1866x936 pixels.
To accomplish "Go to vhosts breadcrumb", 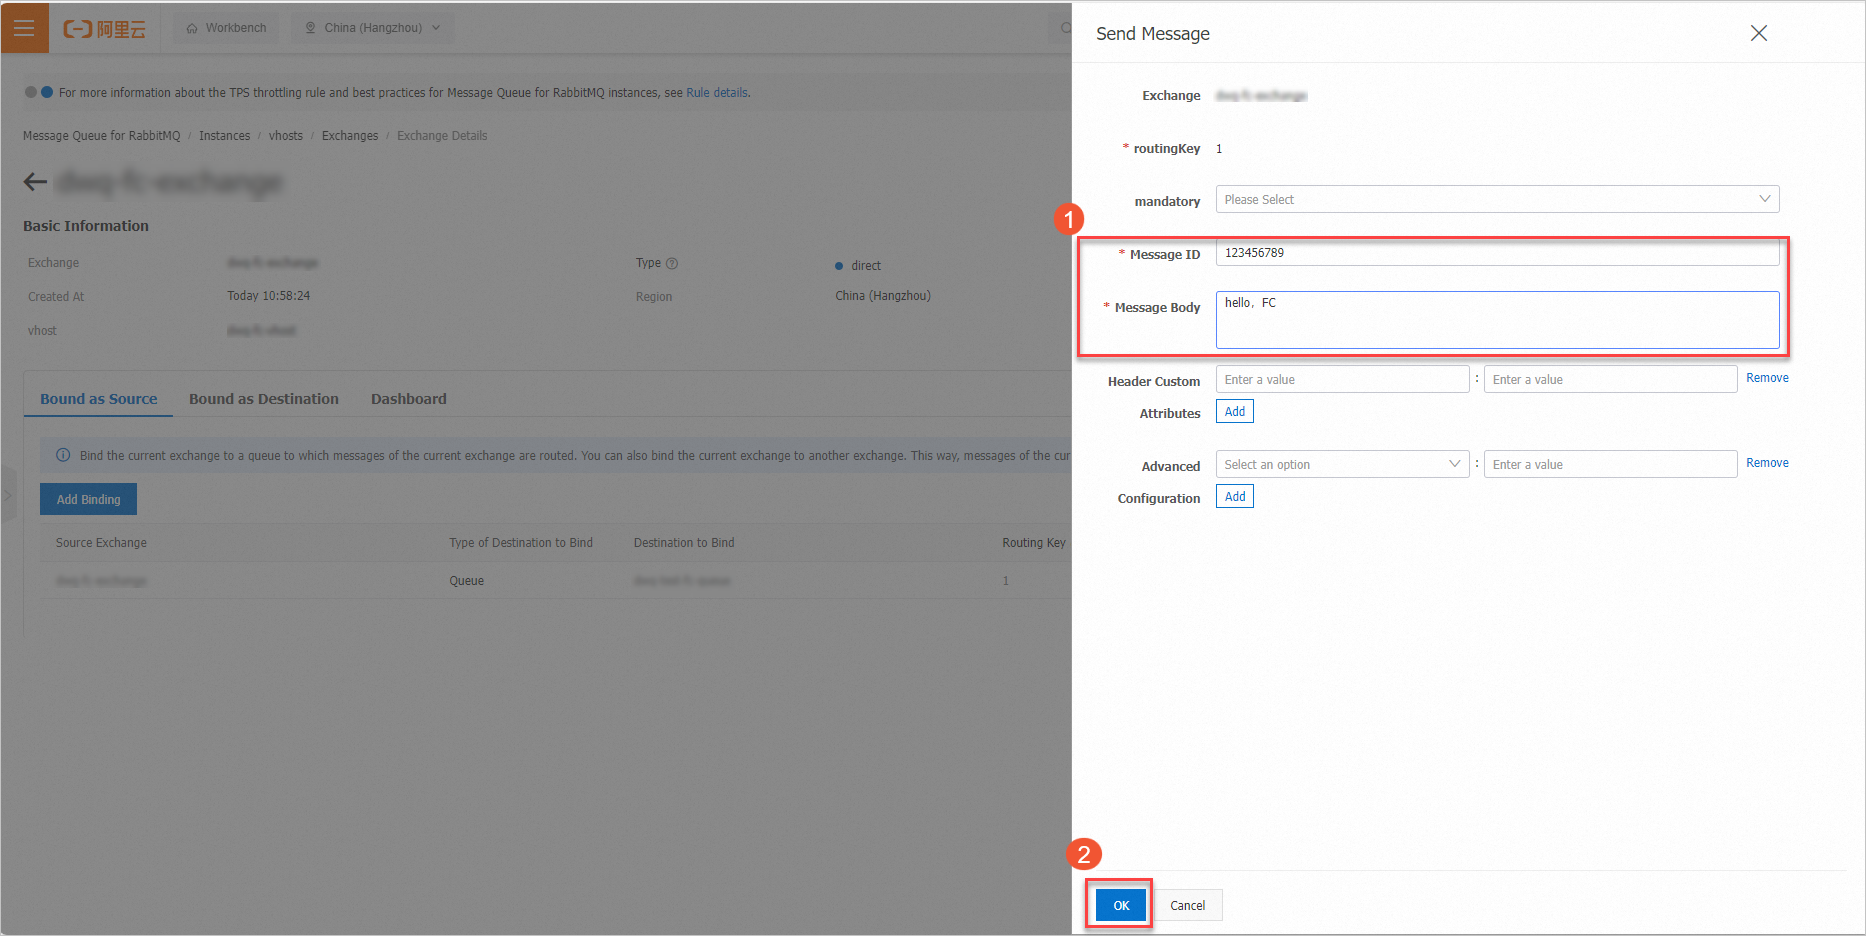I will pos(286,136).
